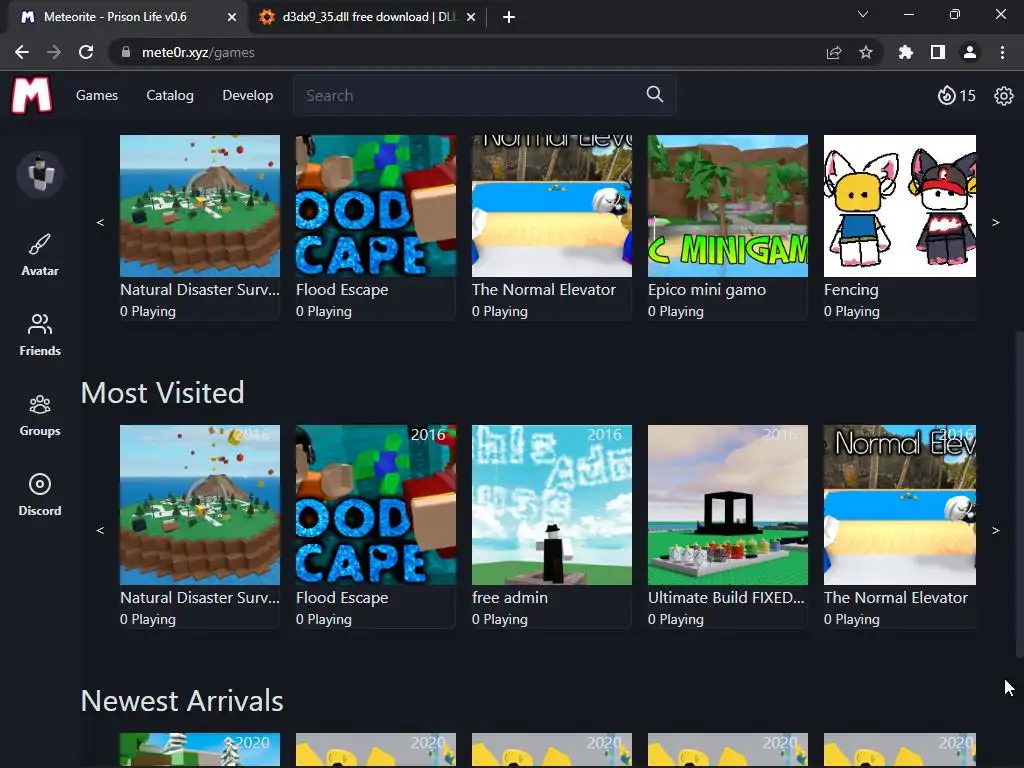Open the Chrome profile icon

point(970,52)
